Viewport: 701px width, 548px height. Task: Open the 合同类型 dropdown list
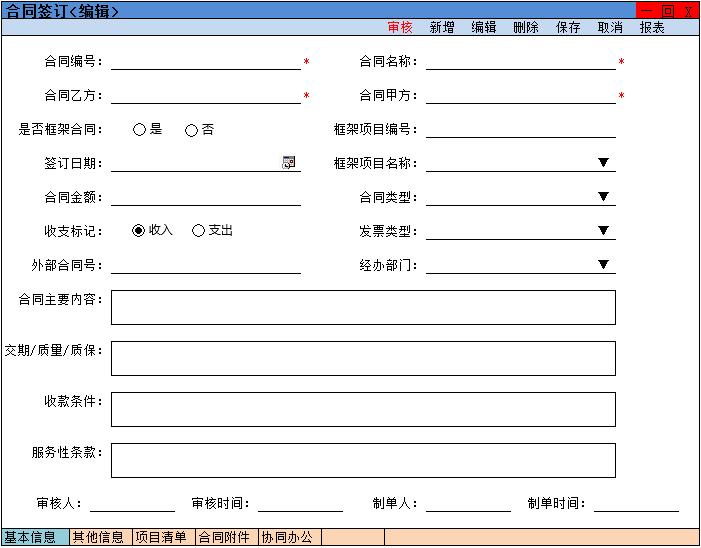603,197
